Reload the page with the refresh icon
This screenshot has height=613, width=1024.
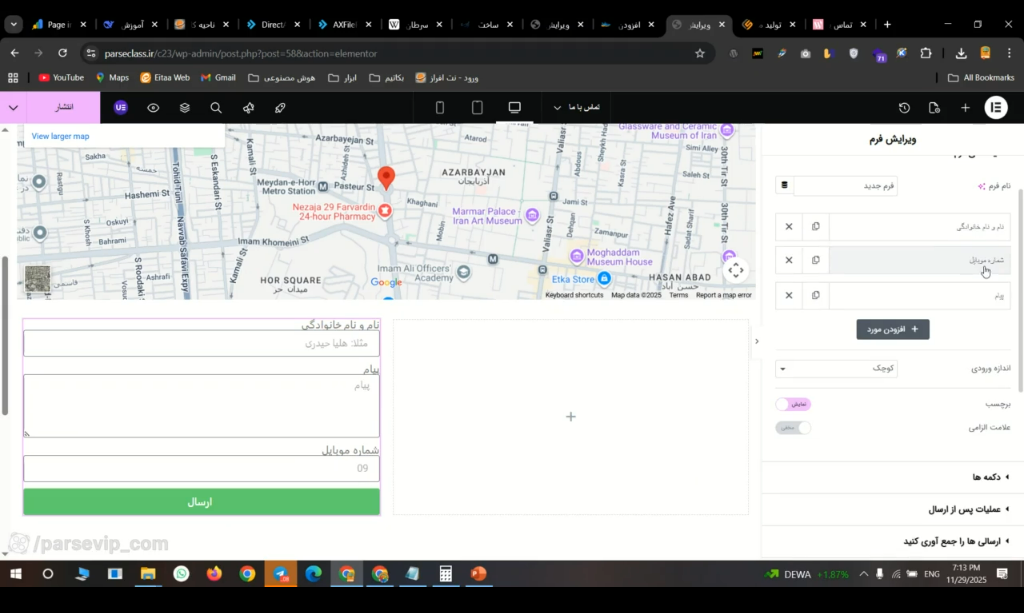coord(63,54)
